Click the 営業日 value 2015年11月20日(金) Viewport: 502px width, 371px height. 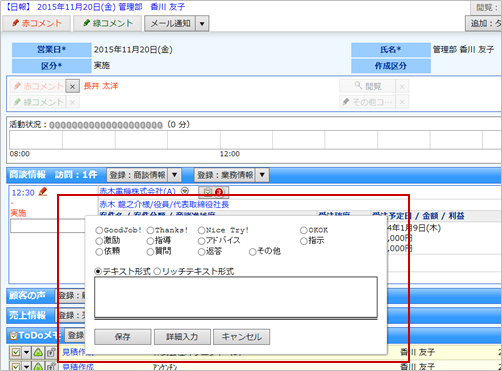(133, 50)
